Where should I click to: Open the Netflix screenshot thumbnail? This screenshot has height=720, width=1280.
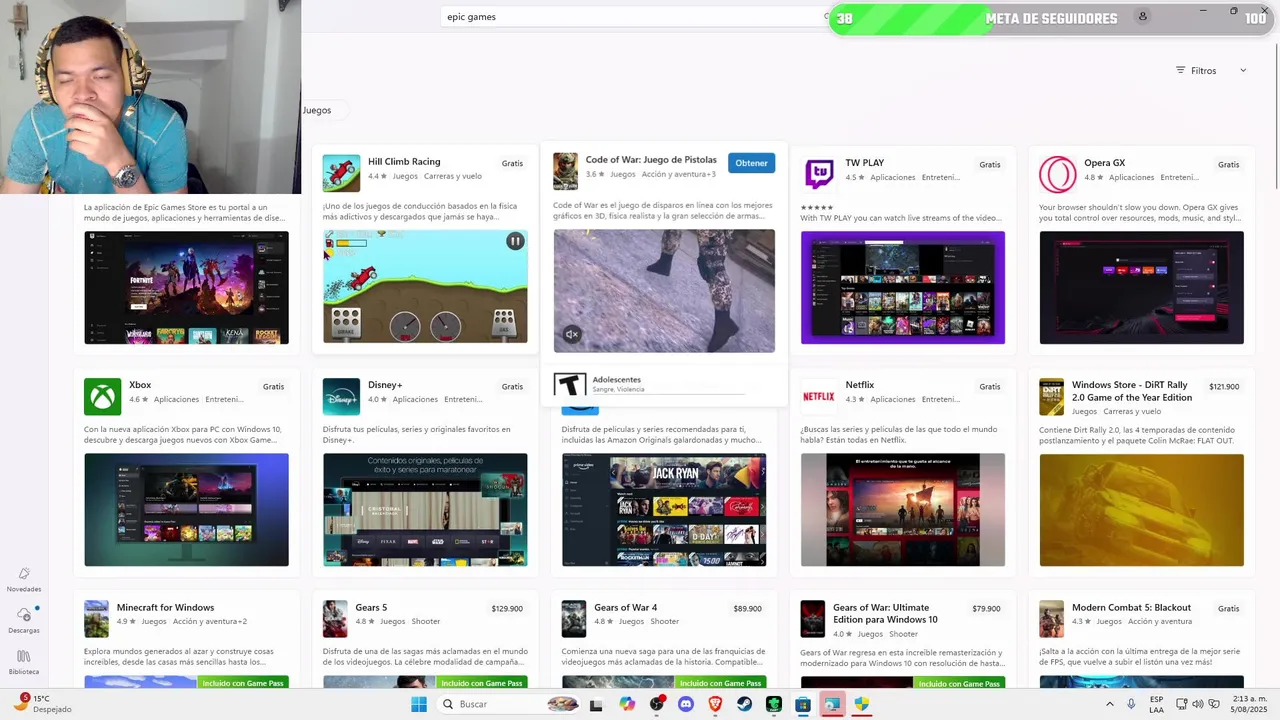pos(903,510)
